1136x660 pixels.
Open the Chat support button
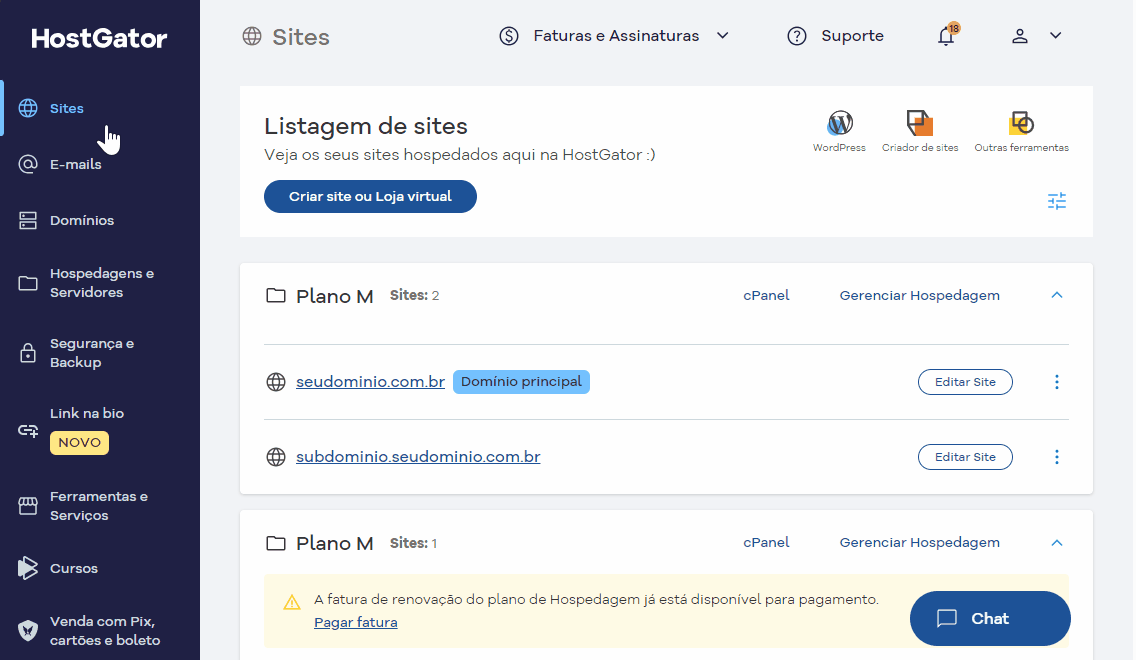(990, 618)
